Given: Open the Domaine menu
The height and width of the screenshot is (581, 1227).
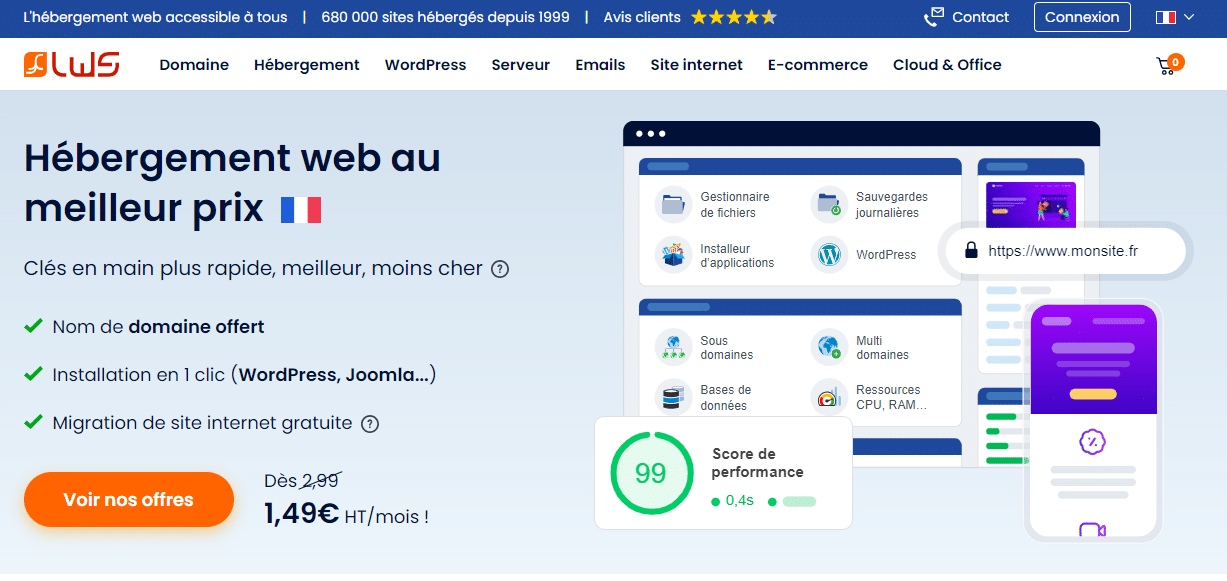Looking at the screenshot, I should click(194, 65).
